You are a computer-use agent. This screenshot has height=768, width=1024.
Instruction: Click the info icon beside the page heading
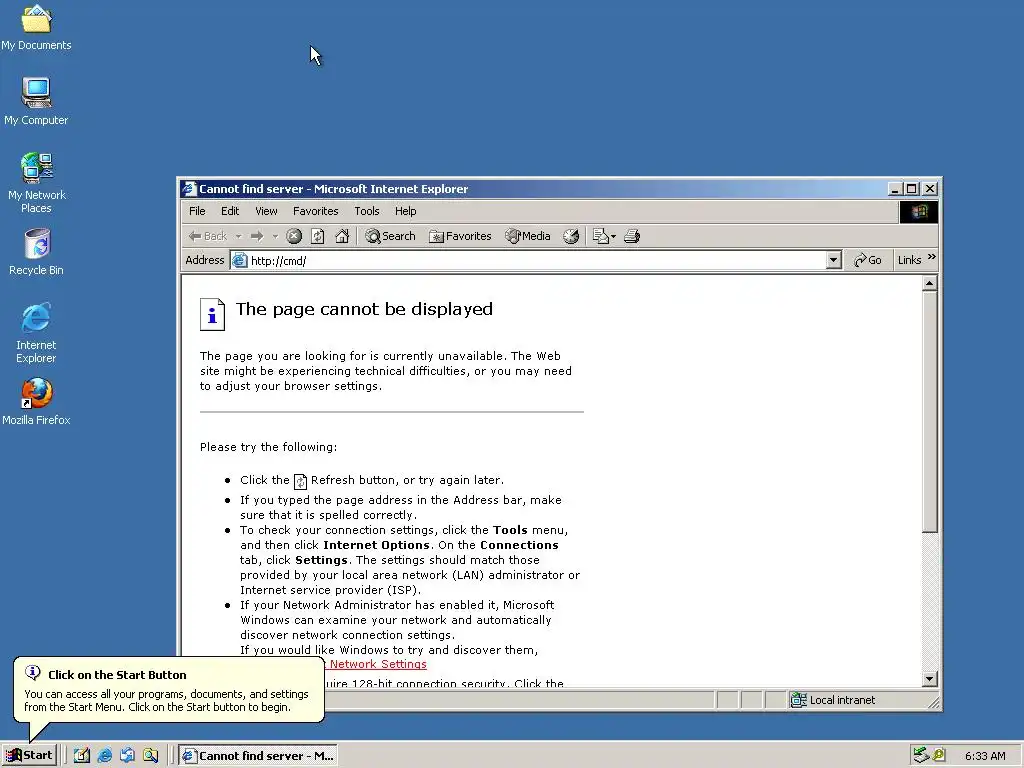[x=212, y=314]
